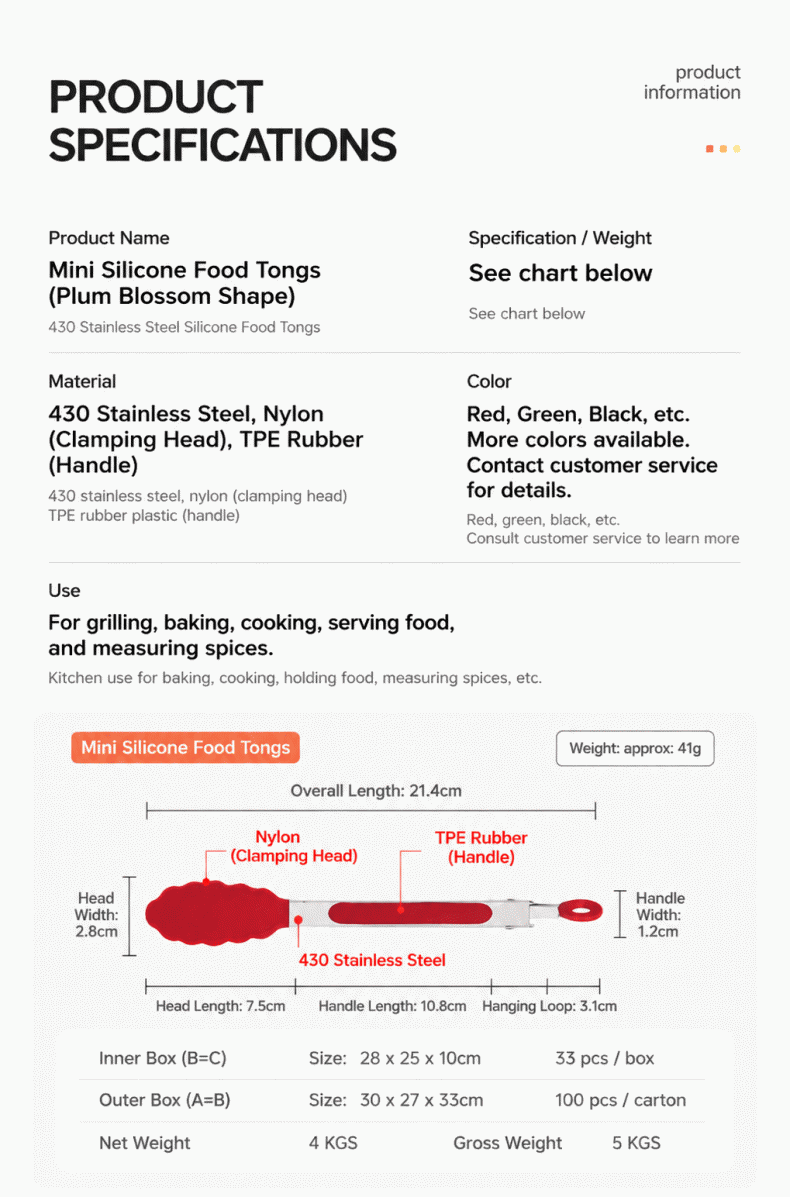This screenshot has height=1197, width=790.
Task: Click the PRODUCT SPECIFICATIONS heading
Action: point(222,121)
